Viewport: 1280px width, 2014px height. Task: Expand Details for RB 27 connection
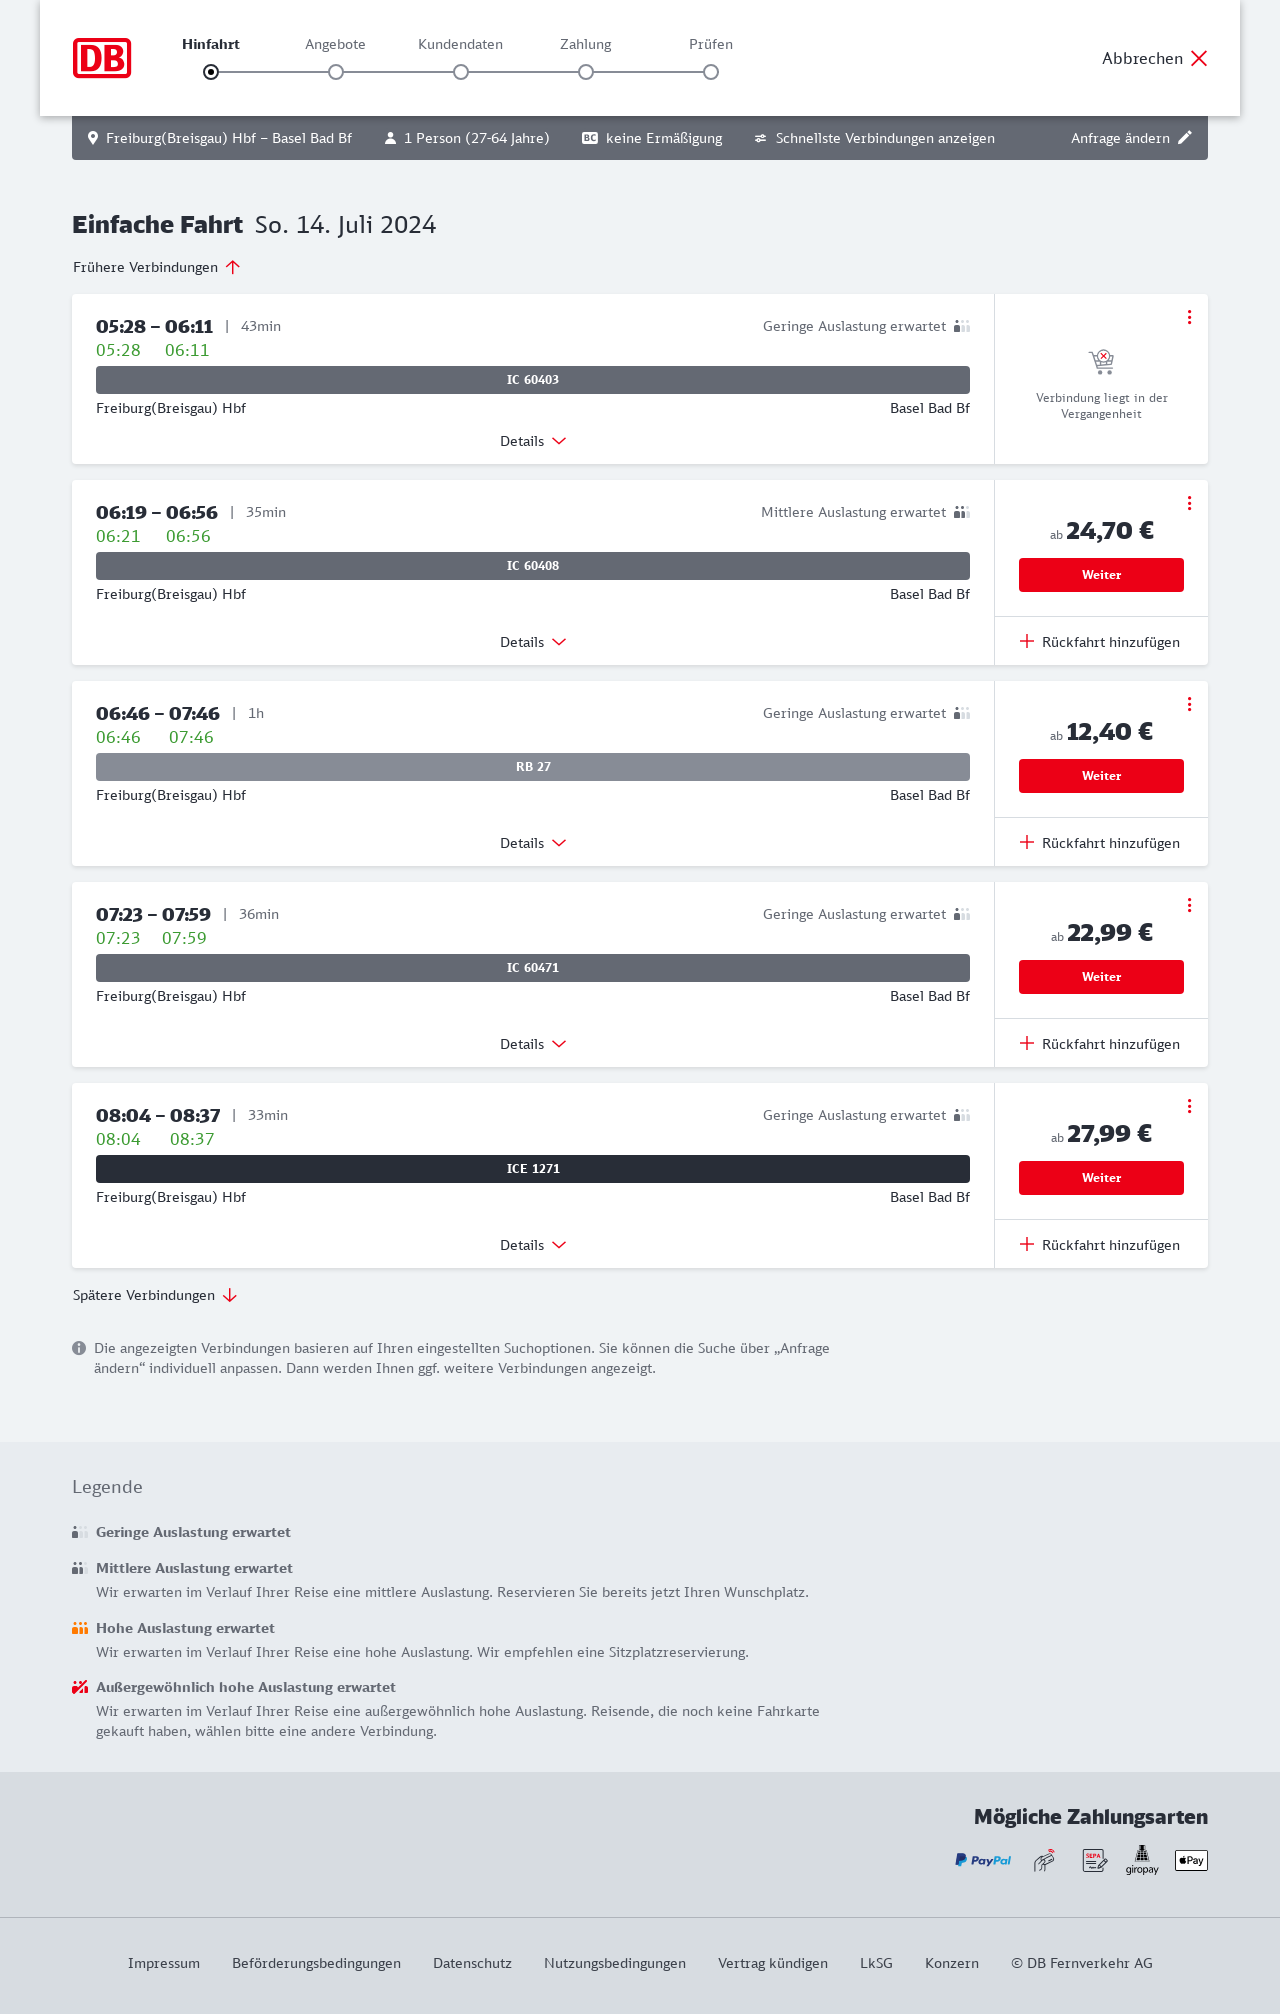click(533, 843)
